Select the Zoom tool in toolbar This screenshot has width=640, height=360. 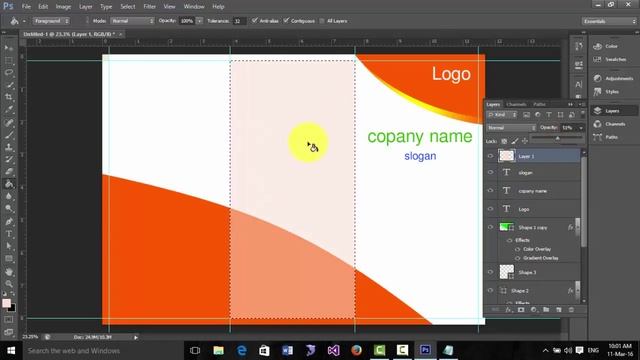[9, 284]
